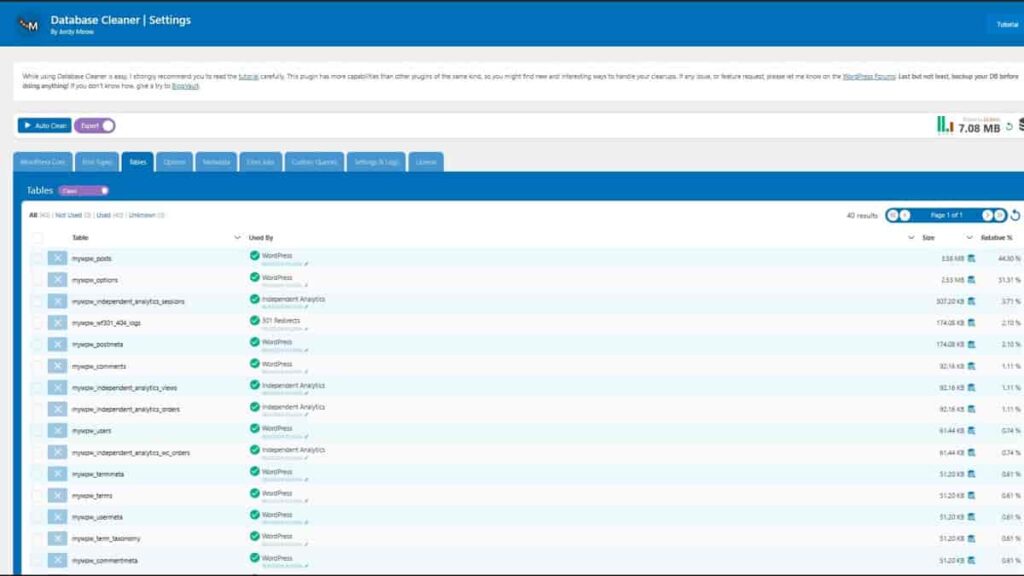Optimize icon next to mywpw_posts size
Screen dimensions: 1024x576
[971, 259]
